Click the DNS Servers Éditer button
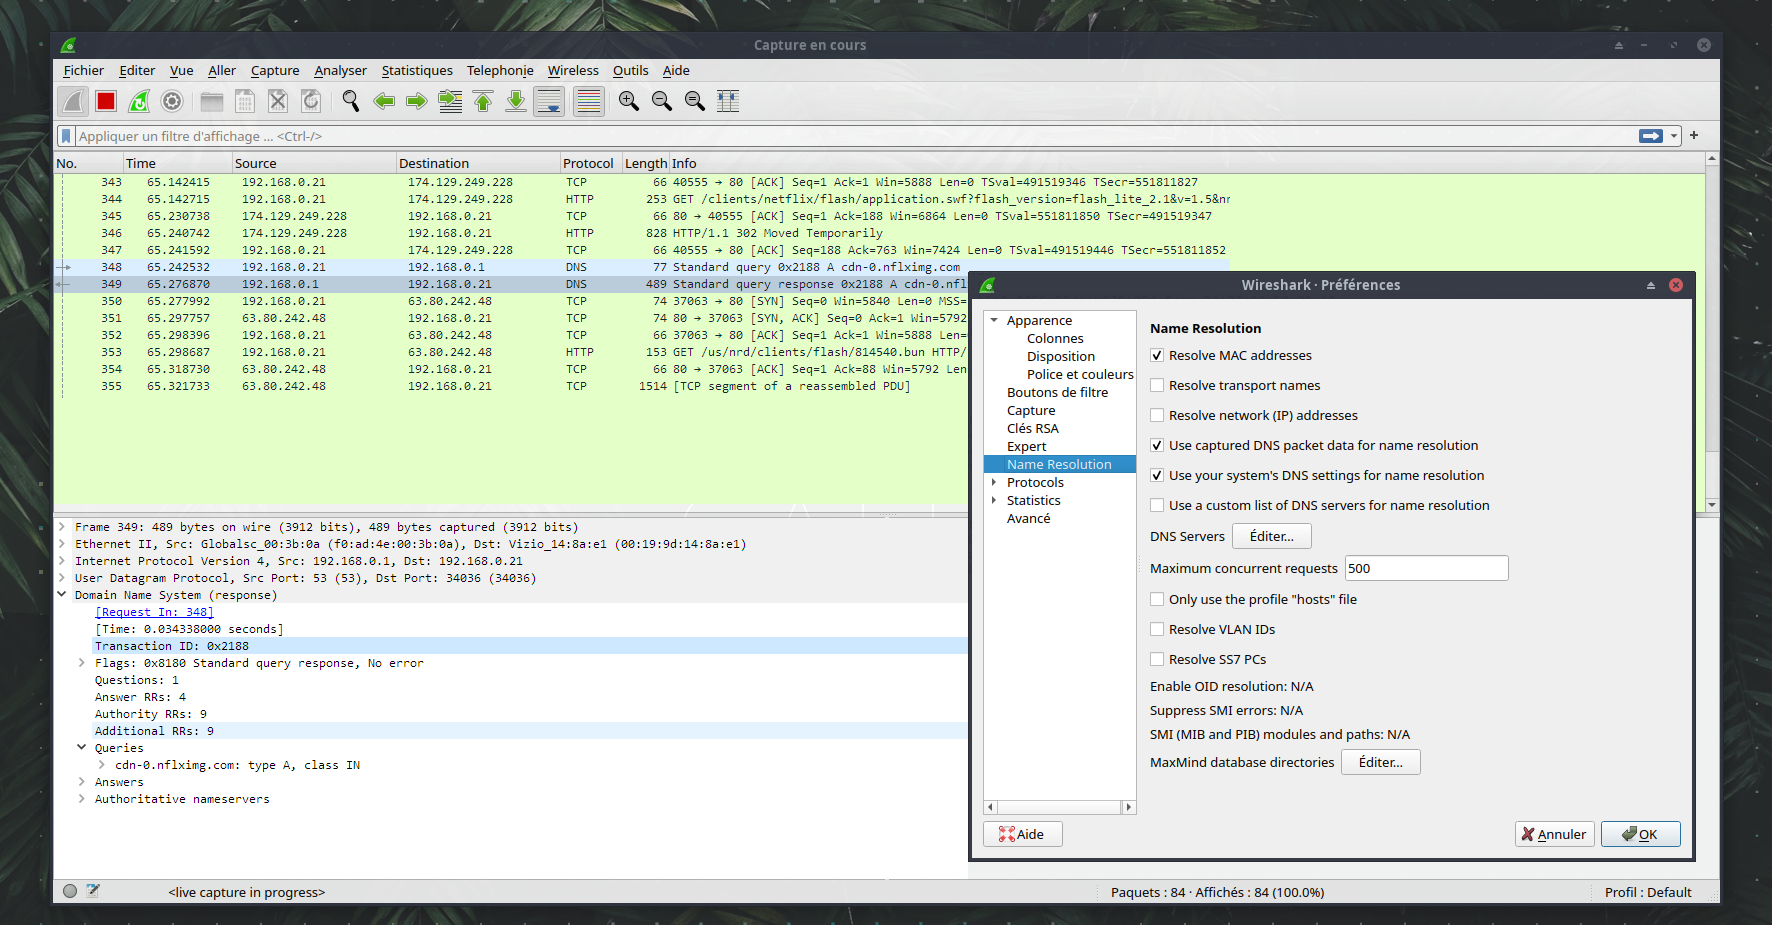Viewport: 1772px width, 925px height. (1271, 537)
